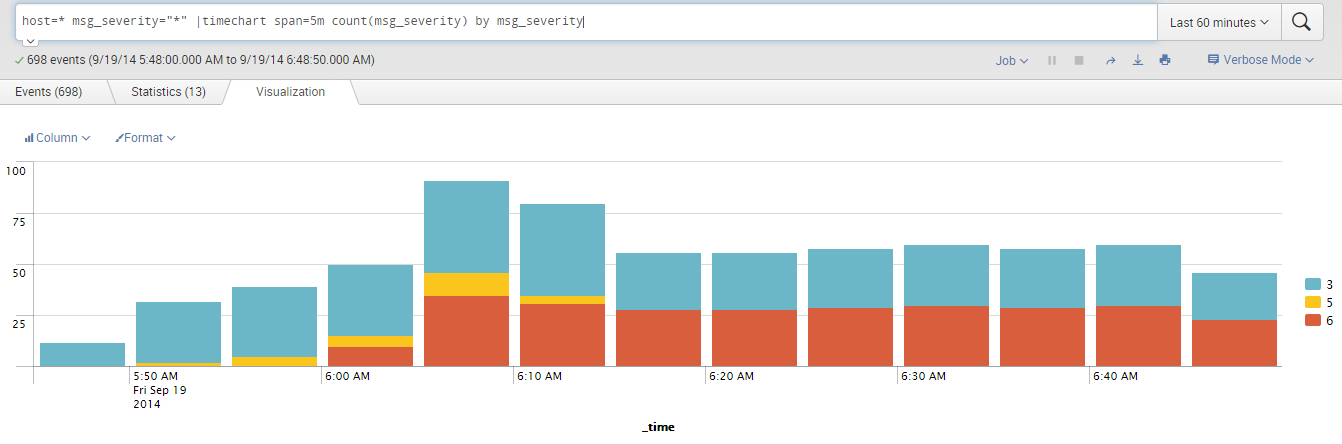
Task: Pause the search job
Action: [1052, 61]
